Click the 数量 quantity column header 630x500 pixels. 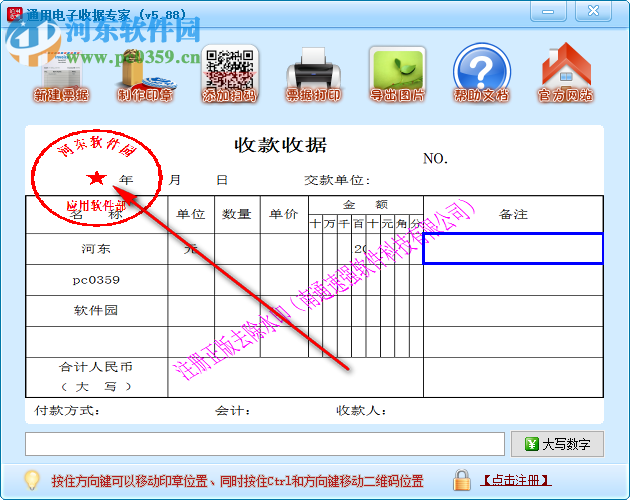pos(237,214)
